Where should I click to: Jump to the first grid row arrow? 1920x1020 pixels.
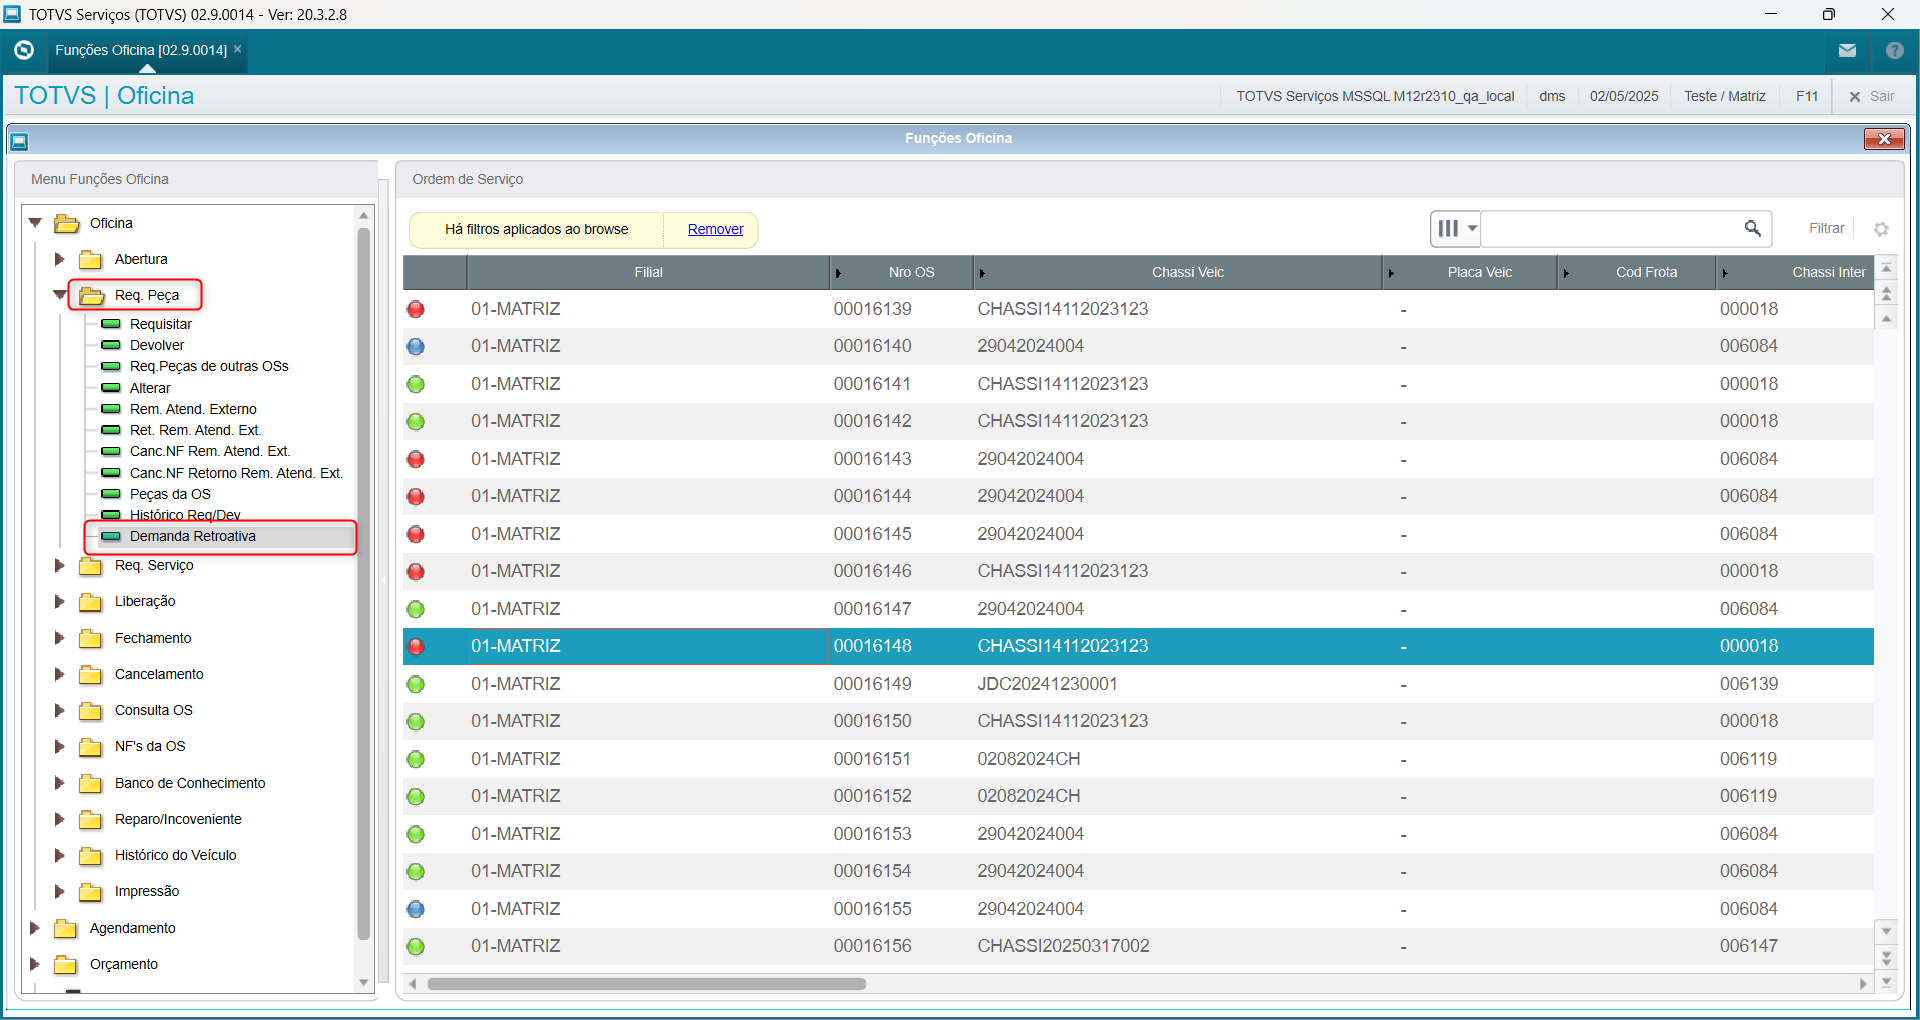[x=1886, y=268]
